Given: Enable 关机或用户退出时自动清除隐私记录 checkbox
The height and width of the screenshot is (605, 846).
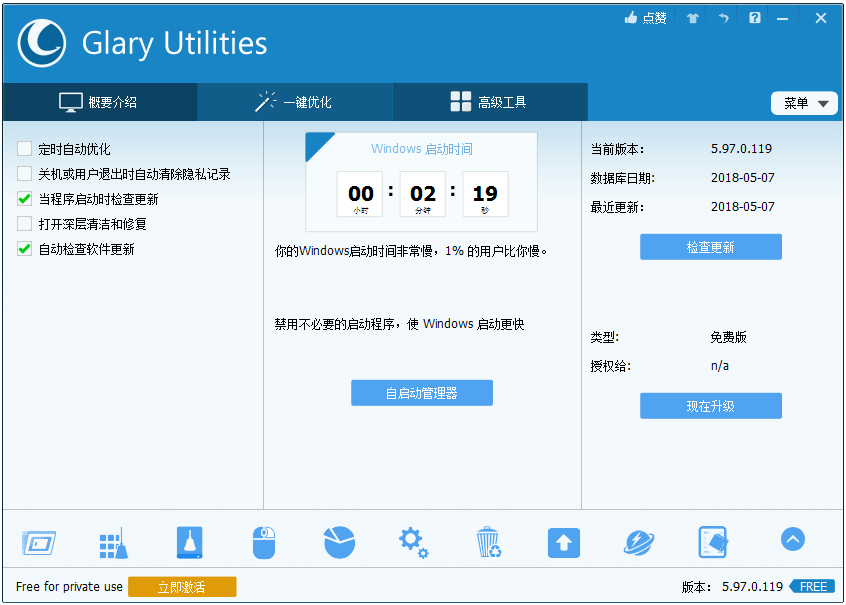Looking at the screenshot, I should (24, 174).
